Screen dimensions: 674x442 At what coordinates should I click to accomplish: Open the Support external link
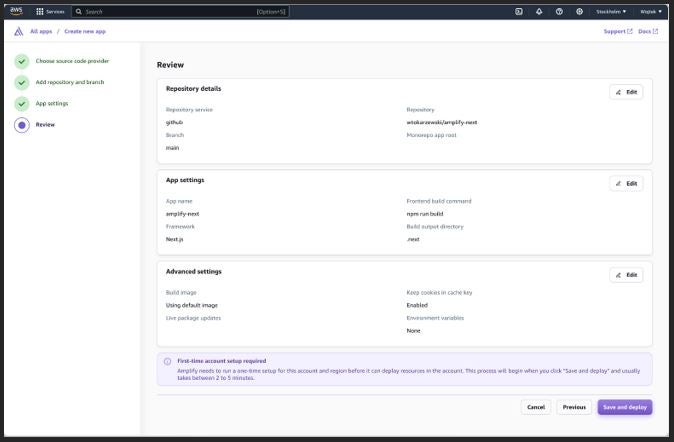coord(617,31)
